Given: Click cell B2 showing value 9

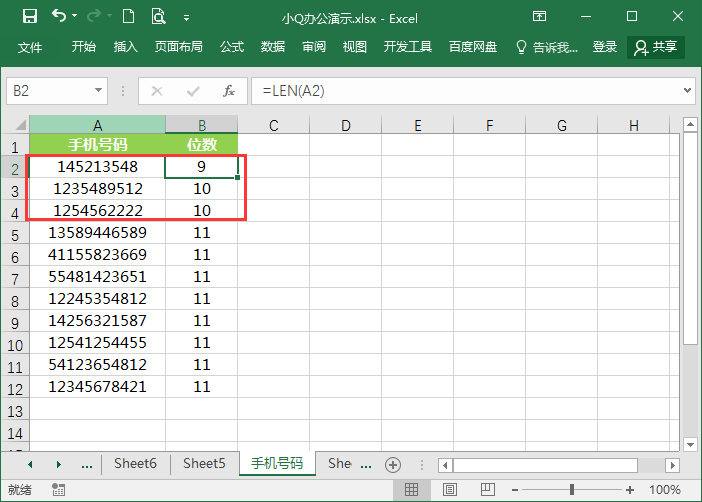Looking at the screenshot, I should coord(201,167).
